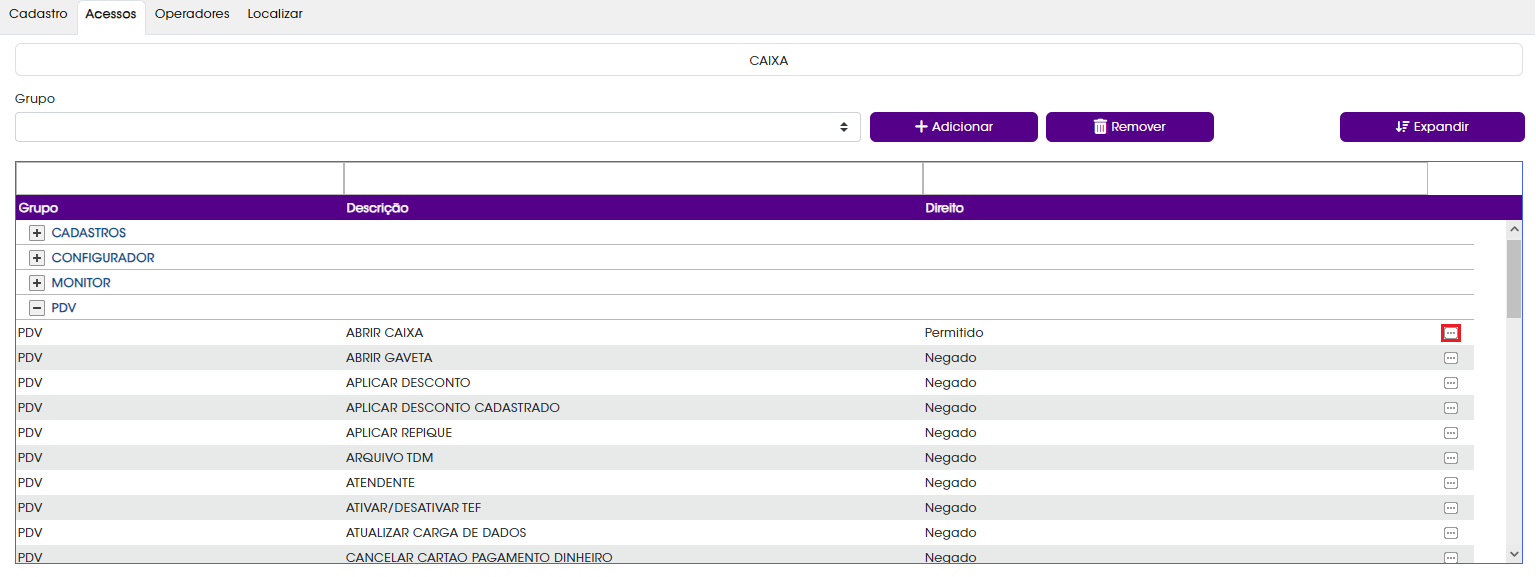Open options icon for ABRIR CAIXA row
The width and height of the screenshot is (1536, 577).
(x=1450, y=333)
